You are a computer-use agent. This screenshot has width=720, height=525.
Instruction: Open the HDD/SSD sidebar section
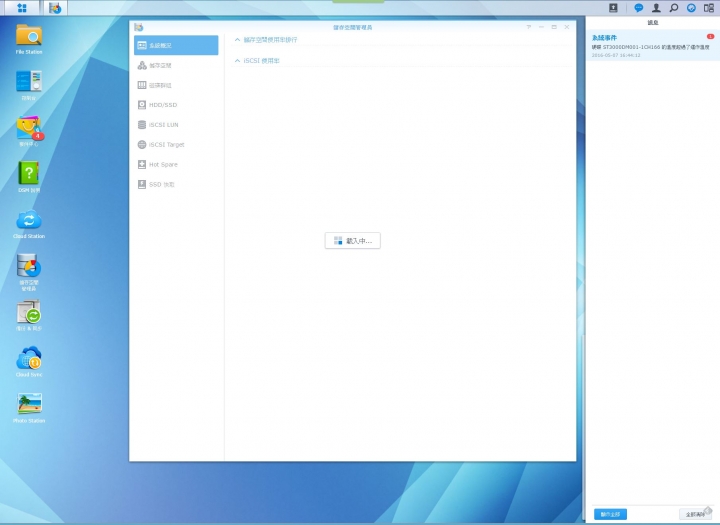(176, 105)
